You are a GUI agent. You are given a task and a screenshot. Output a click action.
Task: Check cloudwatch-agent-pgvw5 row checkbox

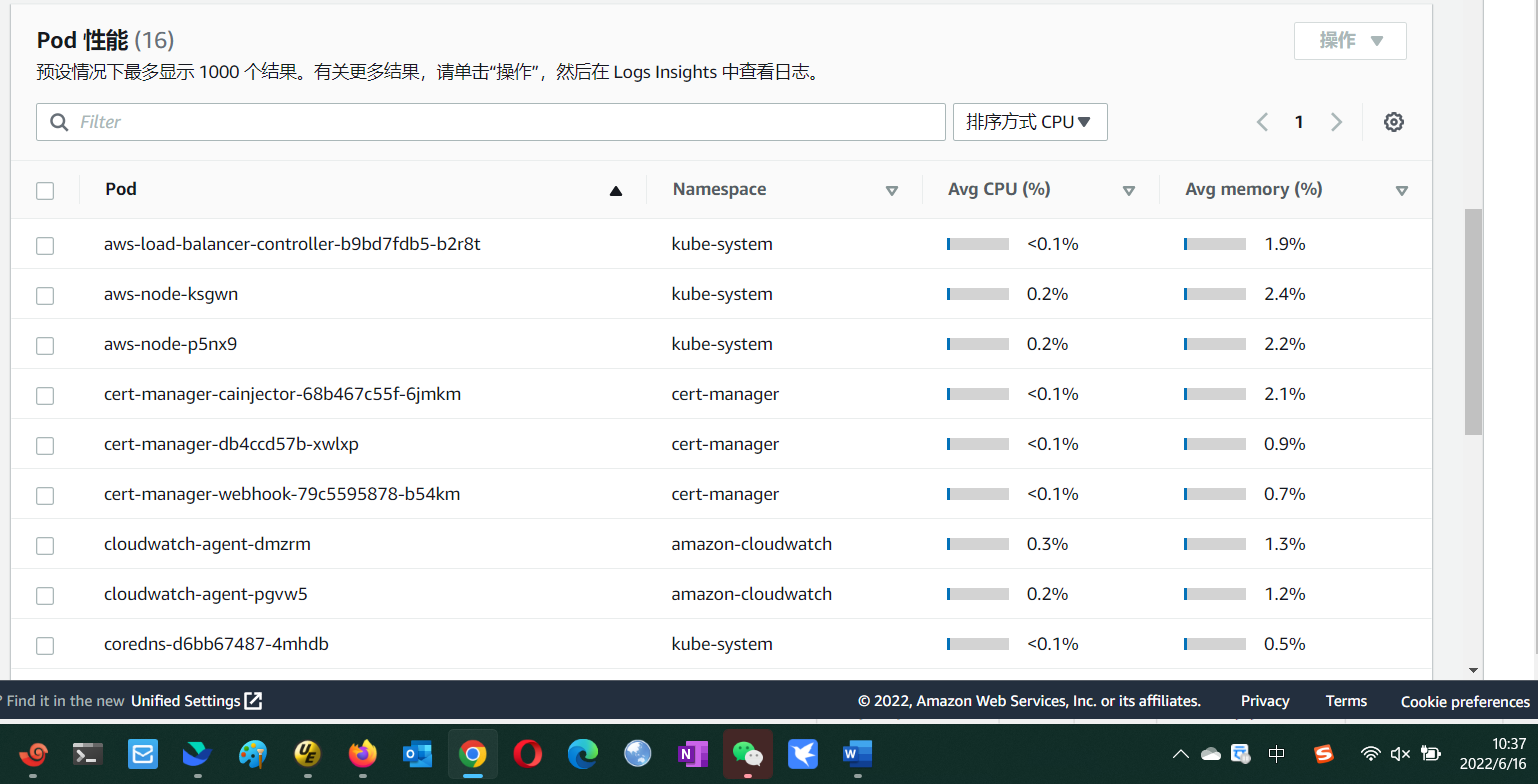click(x=45, y=595)
